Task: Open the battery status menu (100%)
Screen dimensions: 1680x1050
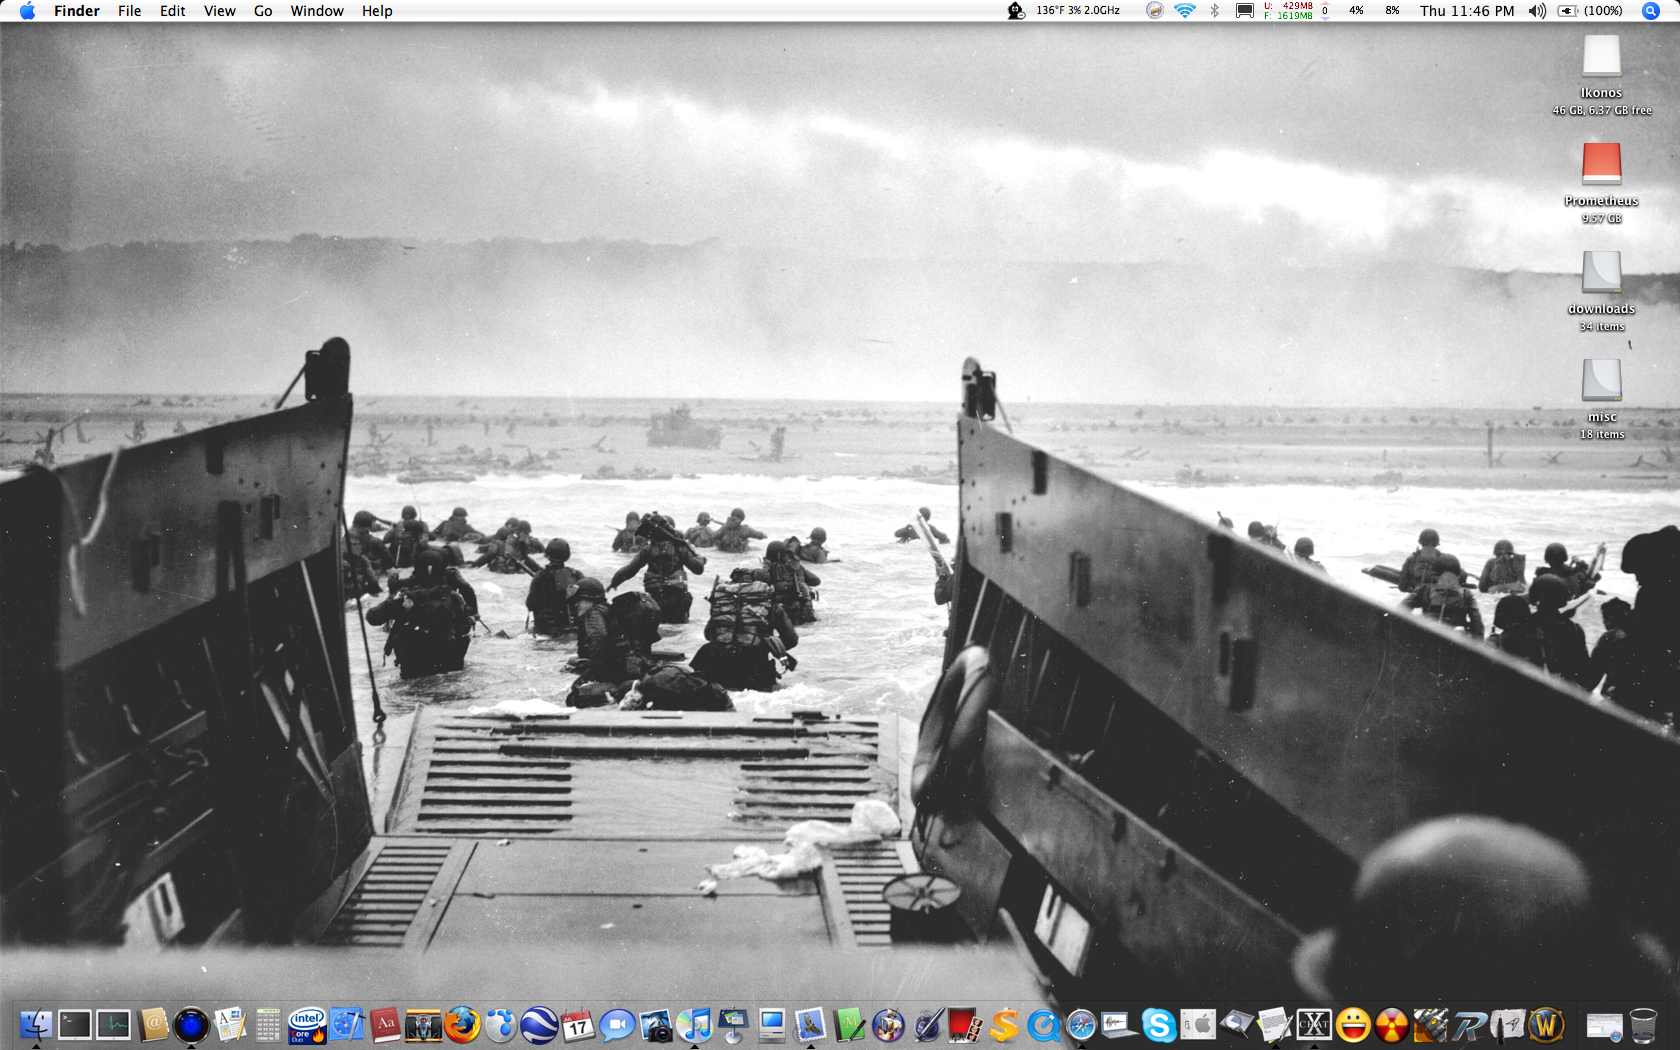Action: (x=1590, y=11)
